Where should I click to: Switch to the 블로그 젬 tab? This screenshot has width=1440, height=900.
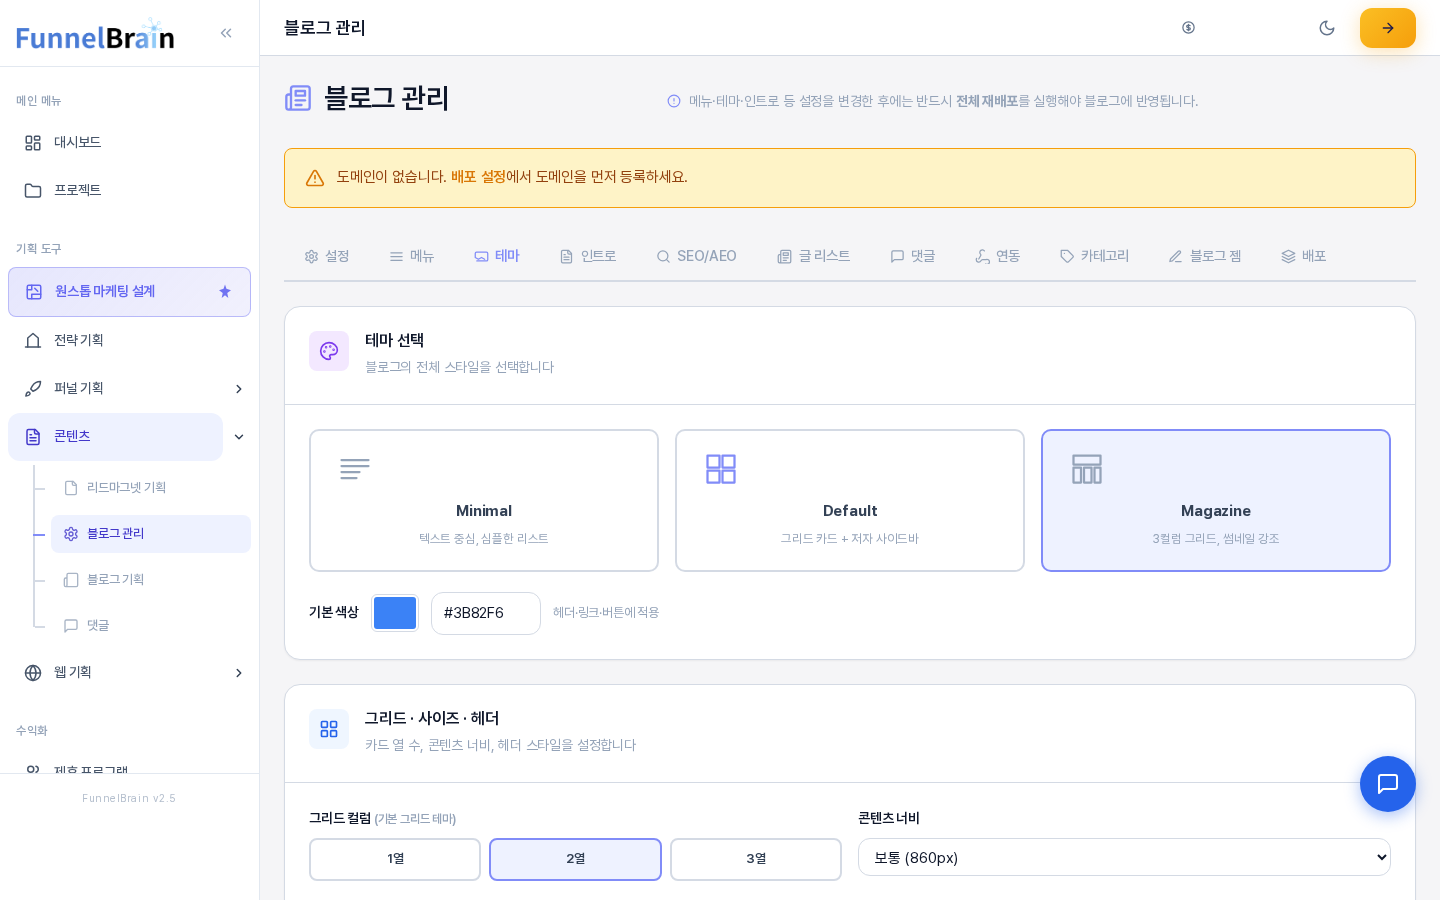(x=1205, y=257)
